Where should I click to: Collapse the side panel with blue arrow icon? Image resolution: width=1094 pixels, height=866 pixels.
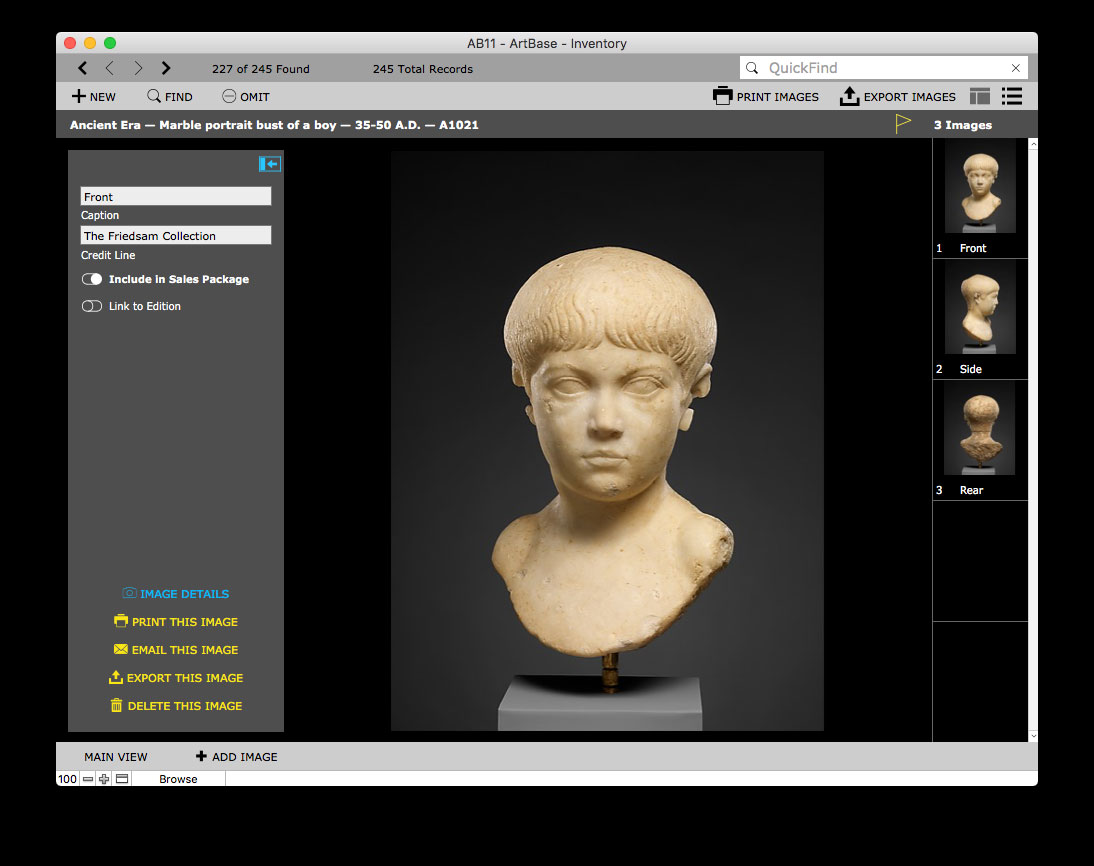270,164
